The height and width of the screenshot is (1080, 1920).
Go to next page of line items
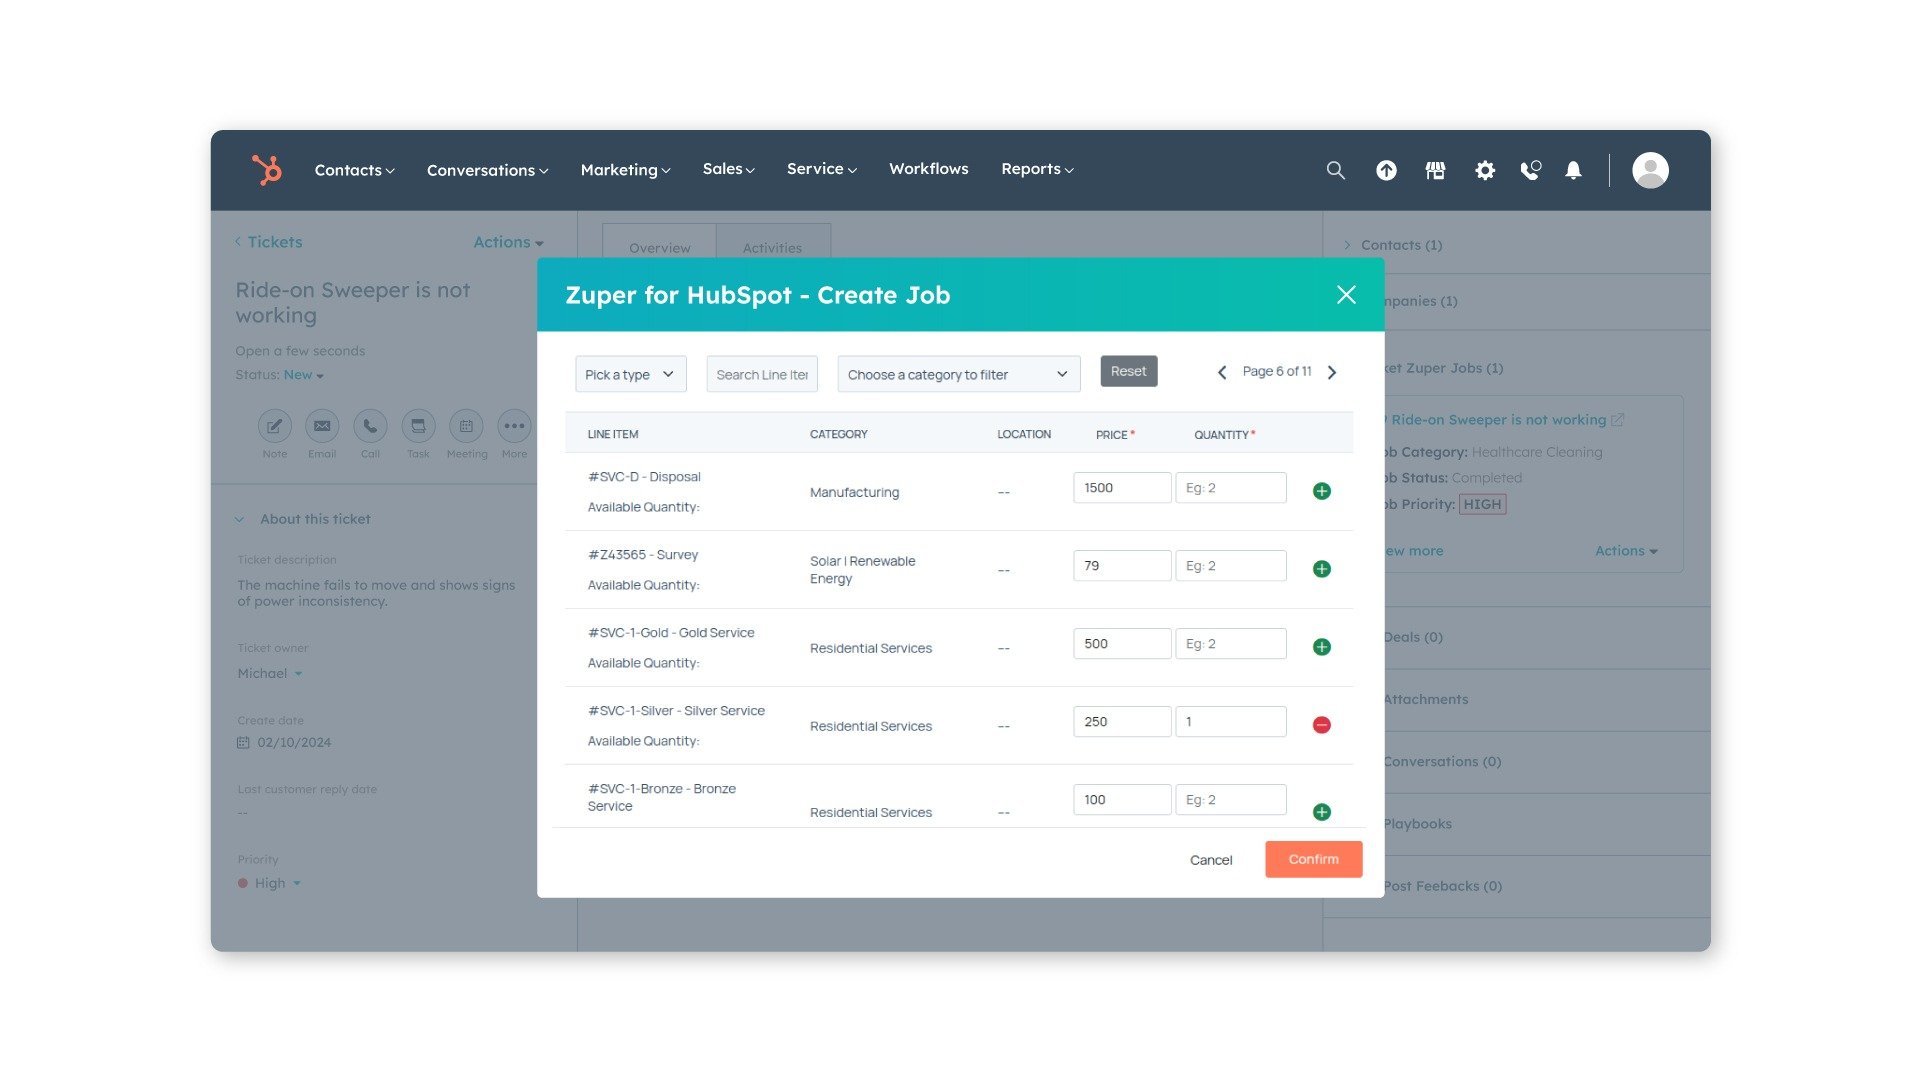tap(1332, 373)
